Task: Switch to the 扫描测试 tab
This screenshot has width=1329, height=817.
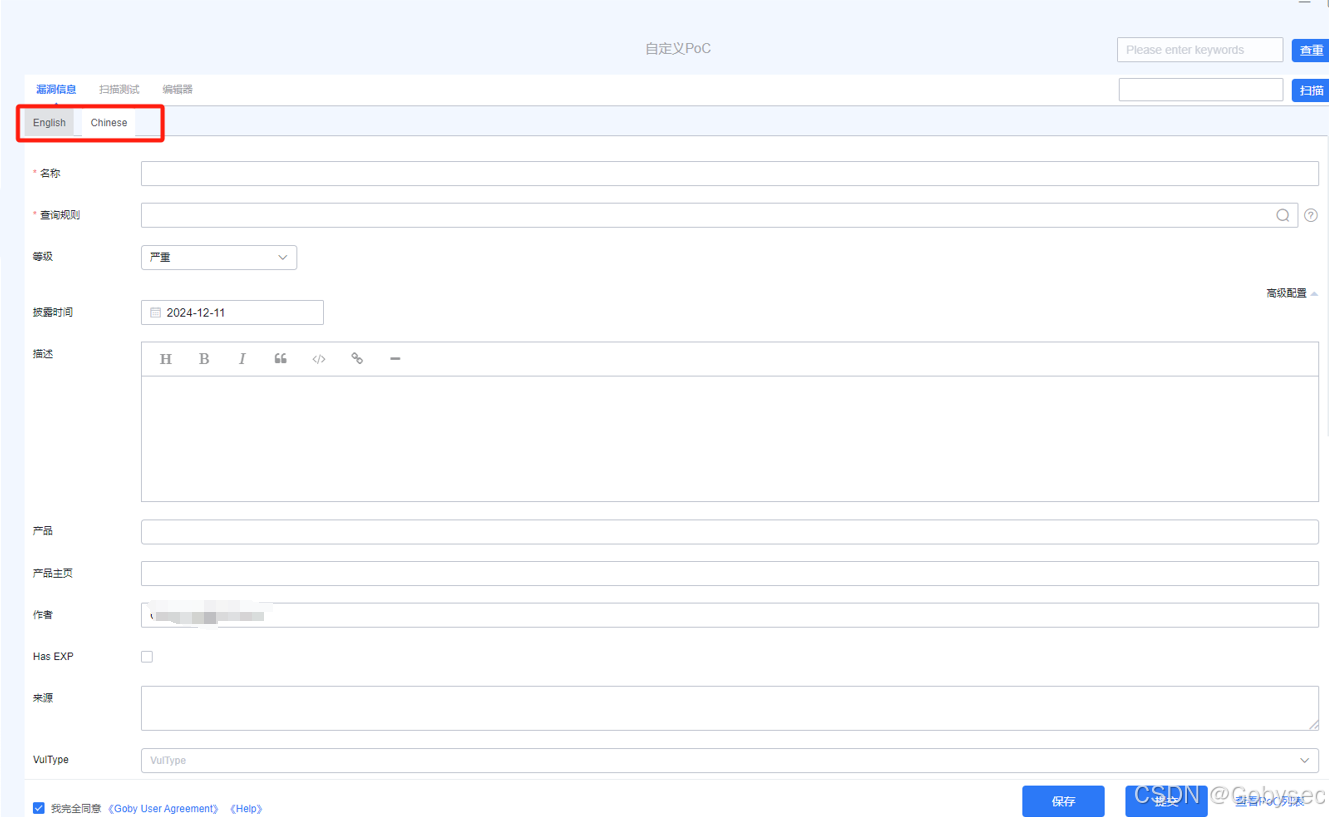Action: [119, 89]
